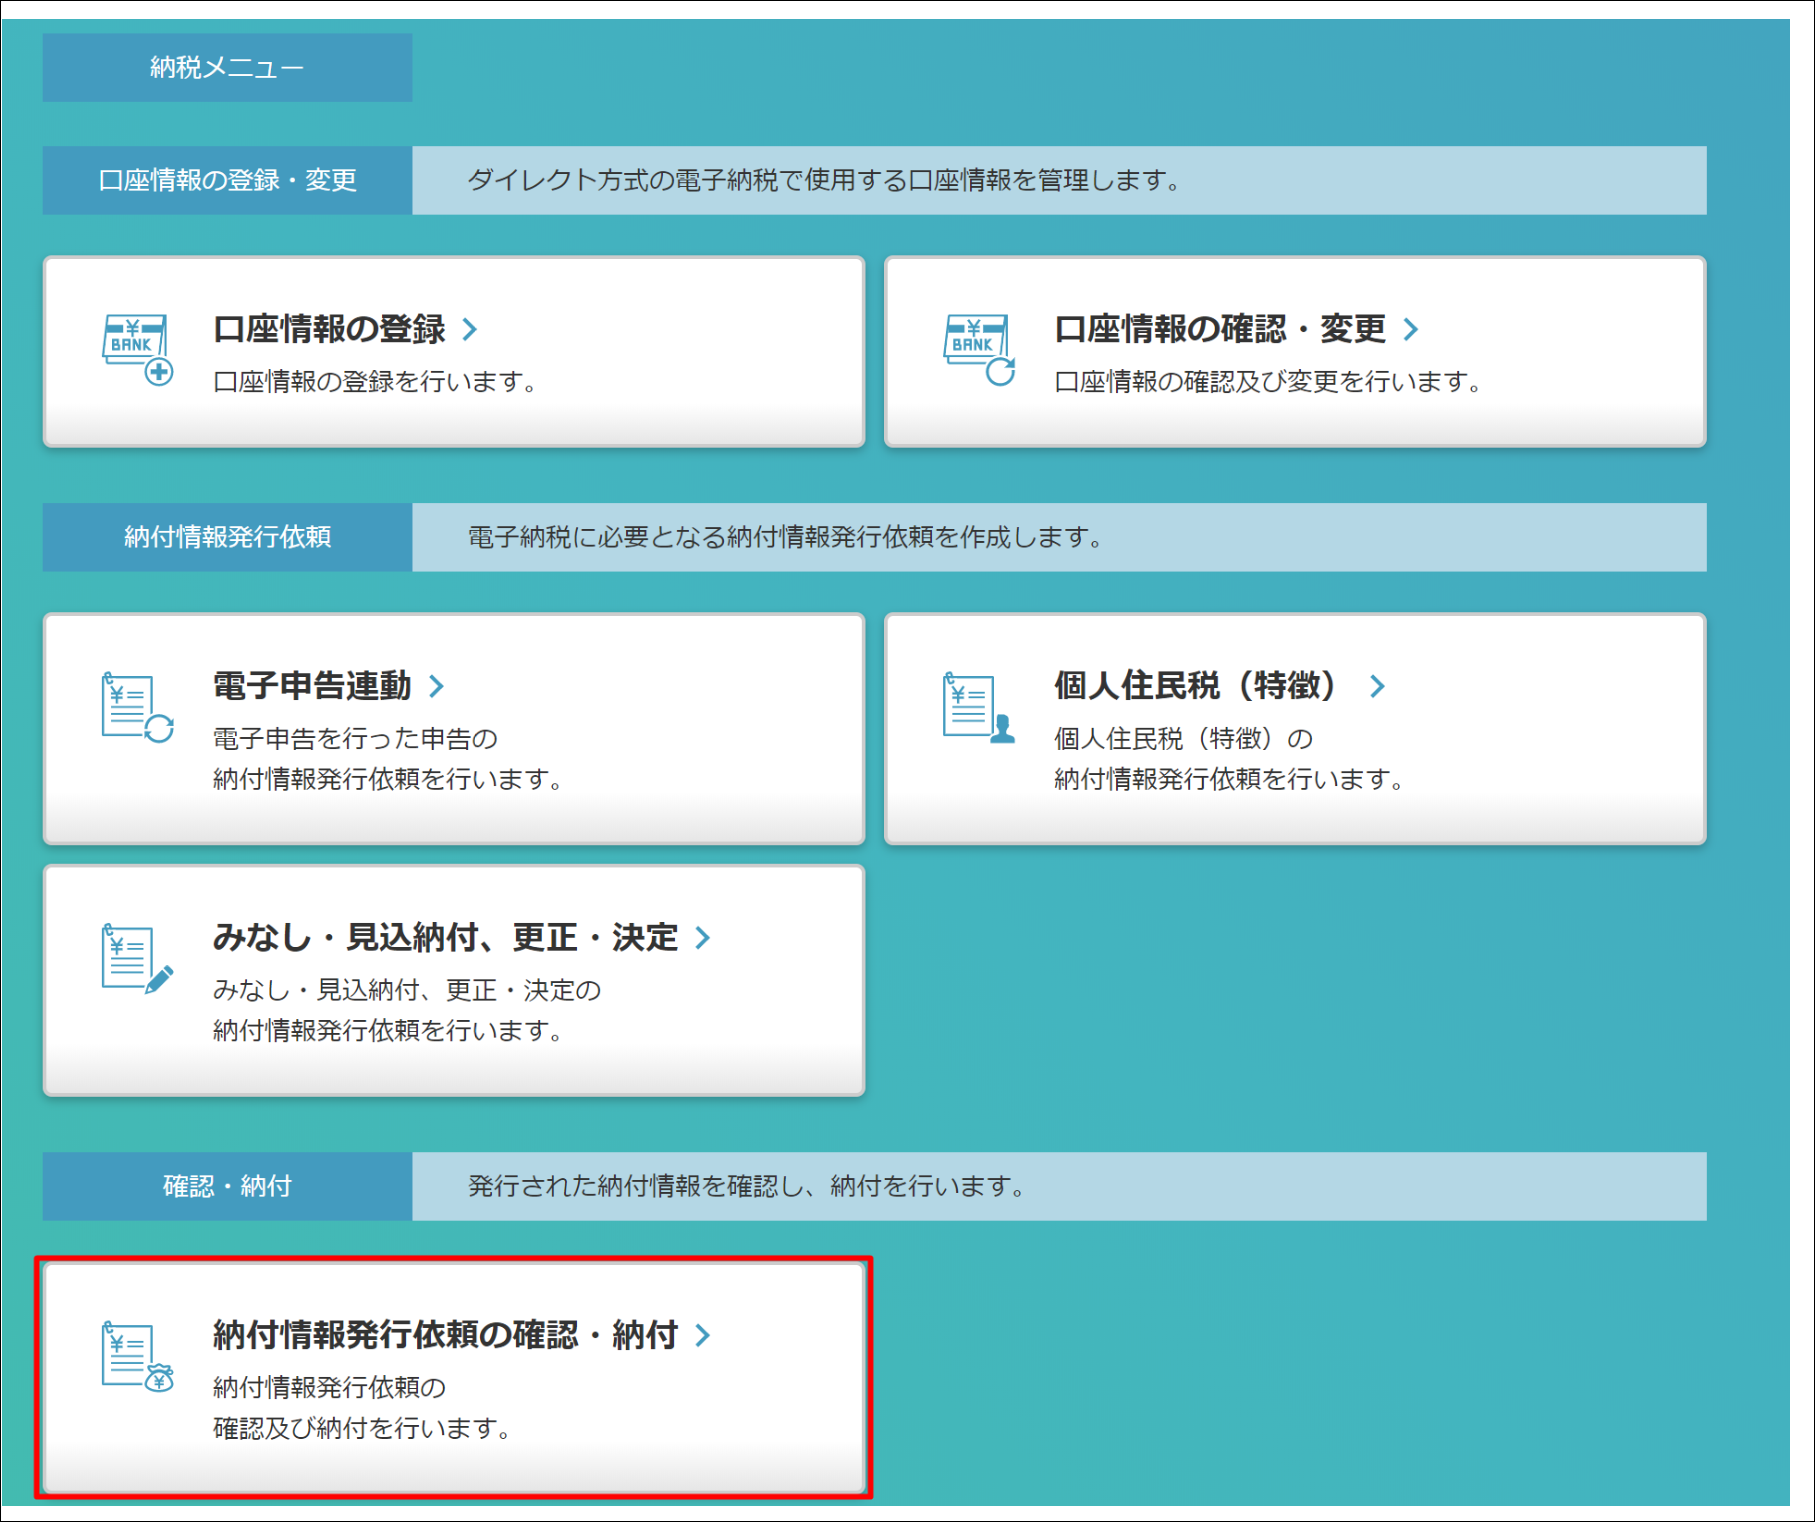Click the bank plus icon for 口座情報の登録
The width and height of the screenshot is (1815, 1522).
[138, 349]
